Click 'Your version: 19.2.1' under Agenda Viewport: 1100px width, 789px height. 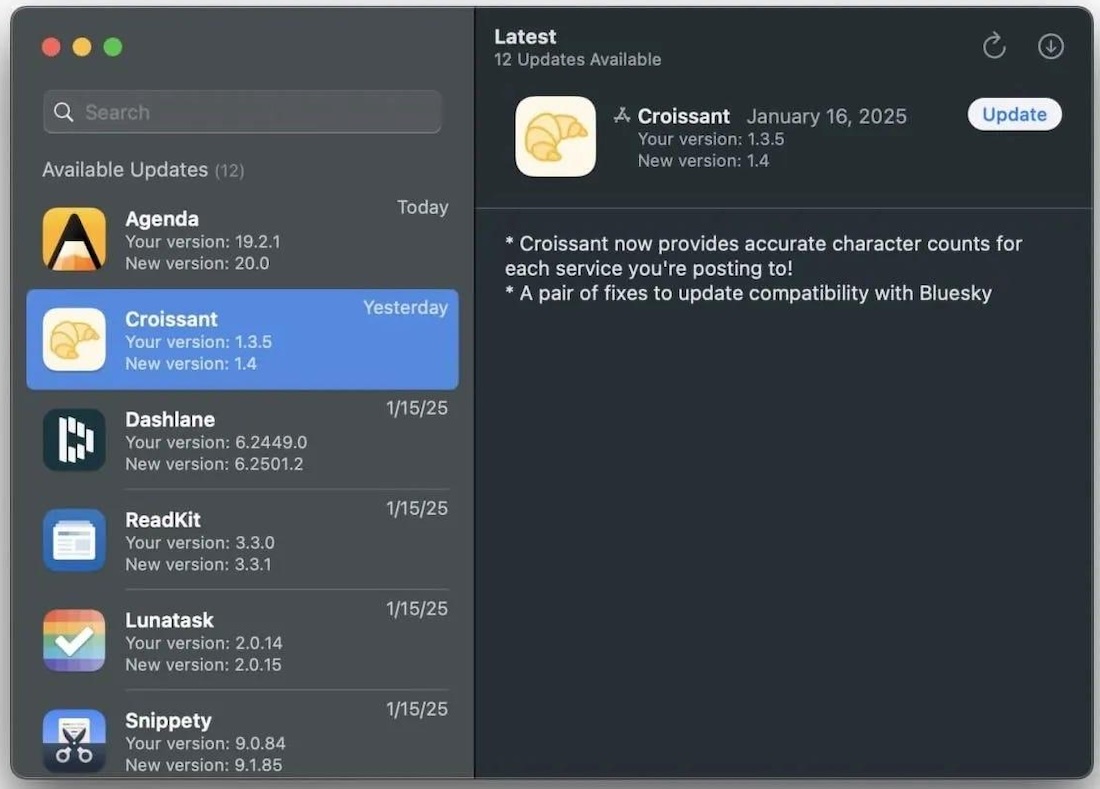(203, 242)
